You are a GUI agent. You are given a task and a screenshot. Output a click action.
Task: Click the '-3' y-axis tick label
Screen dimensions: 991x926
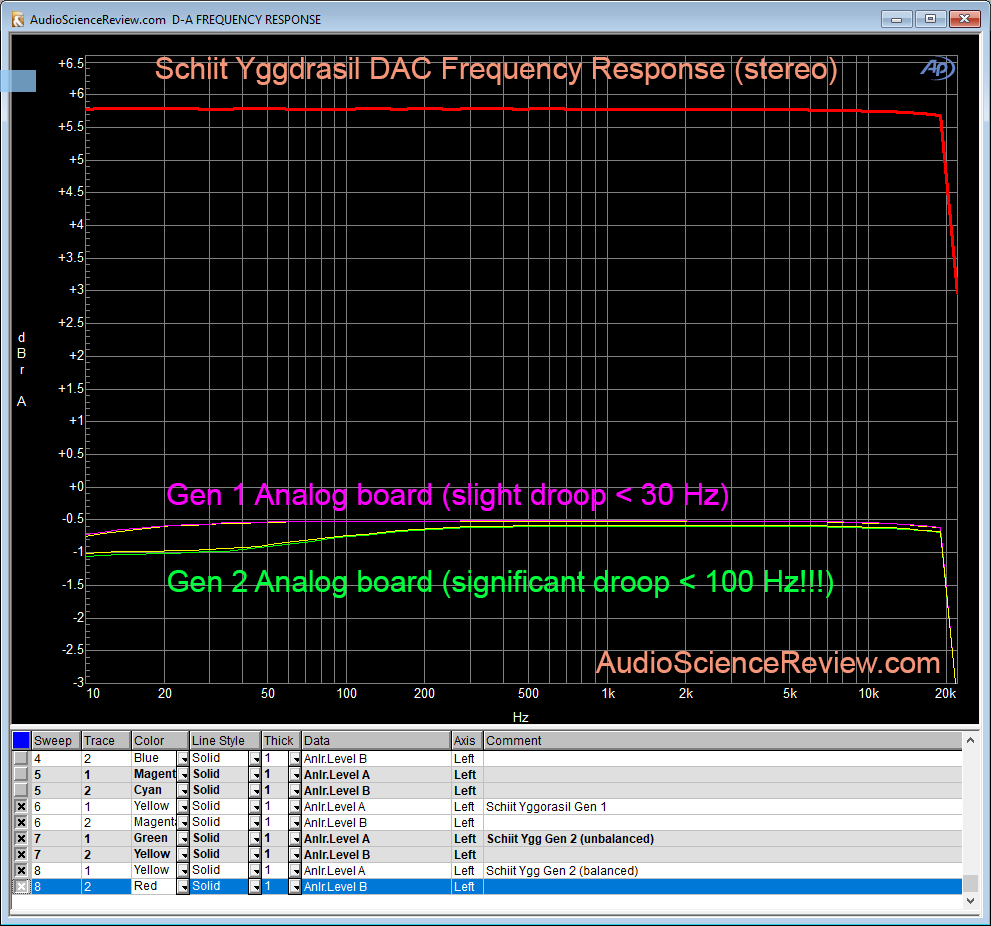78,682
